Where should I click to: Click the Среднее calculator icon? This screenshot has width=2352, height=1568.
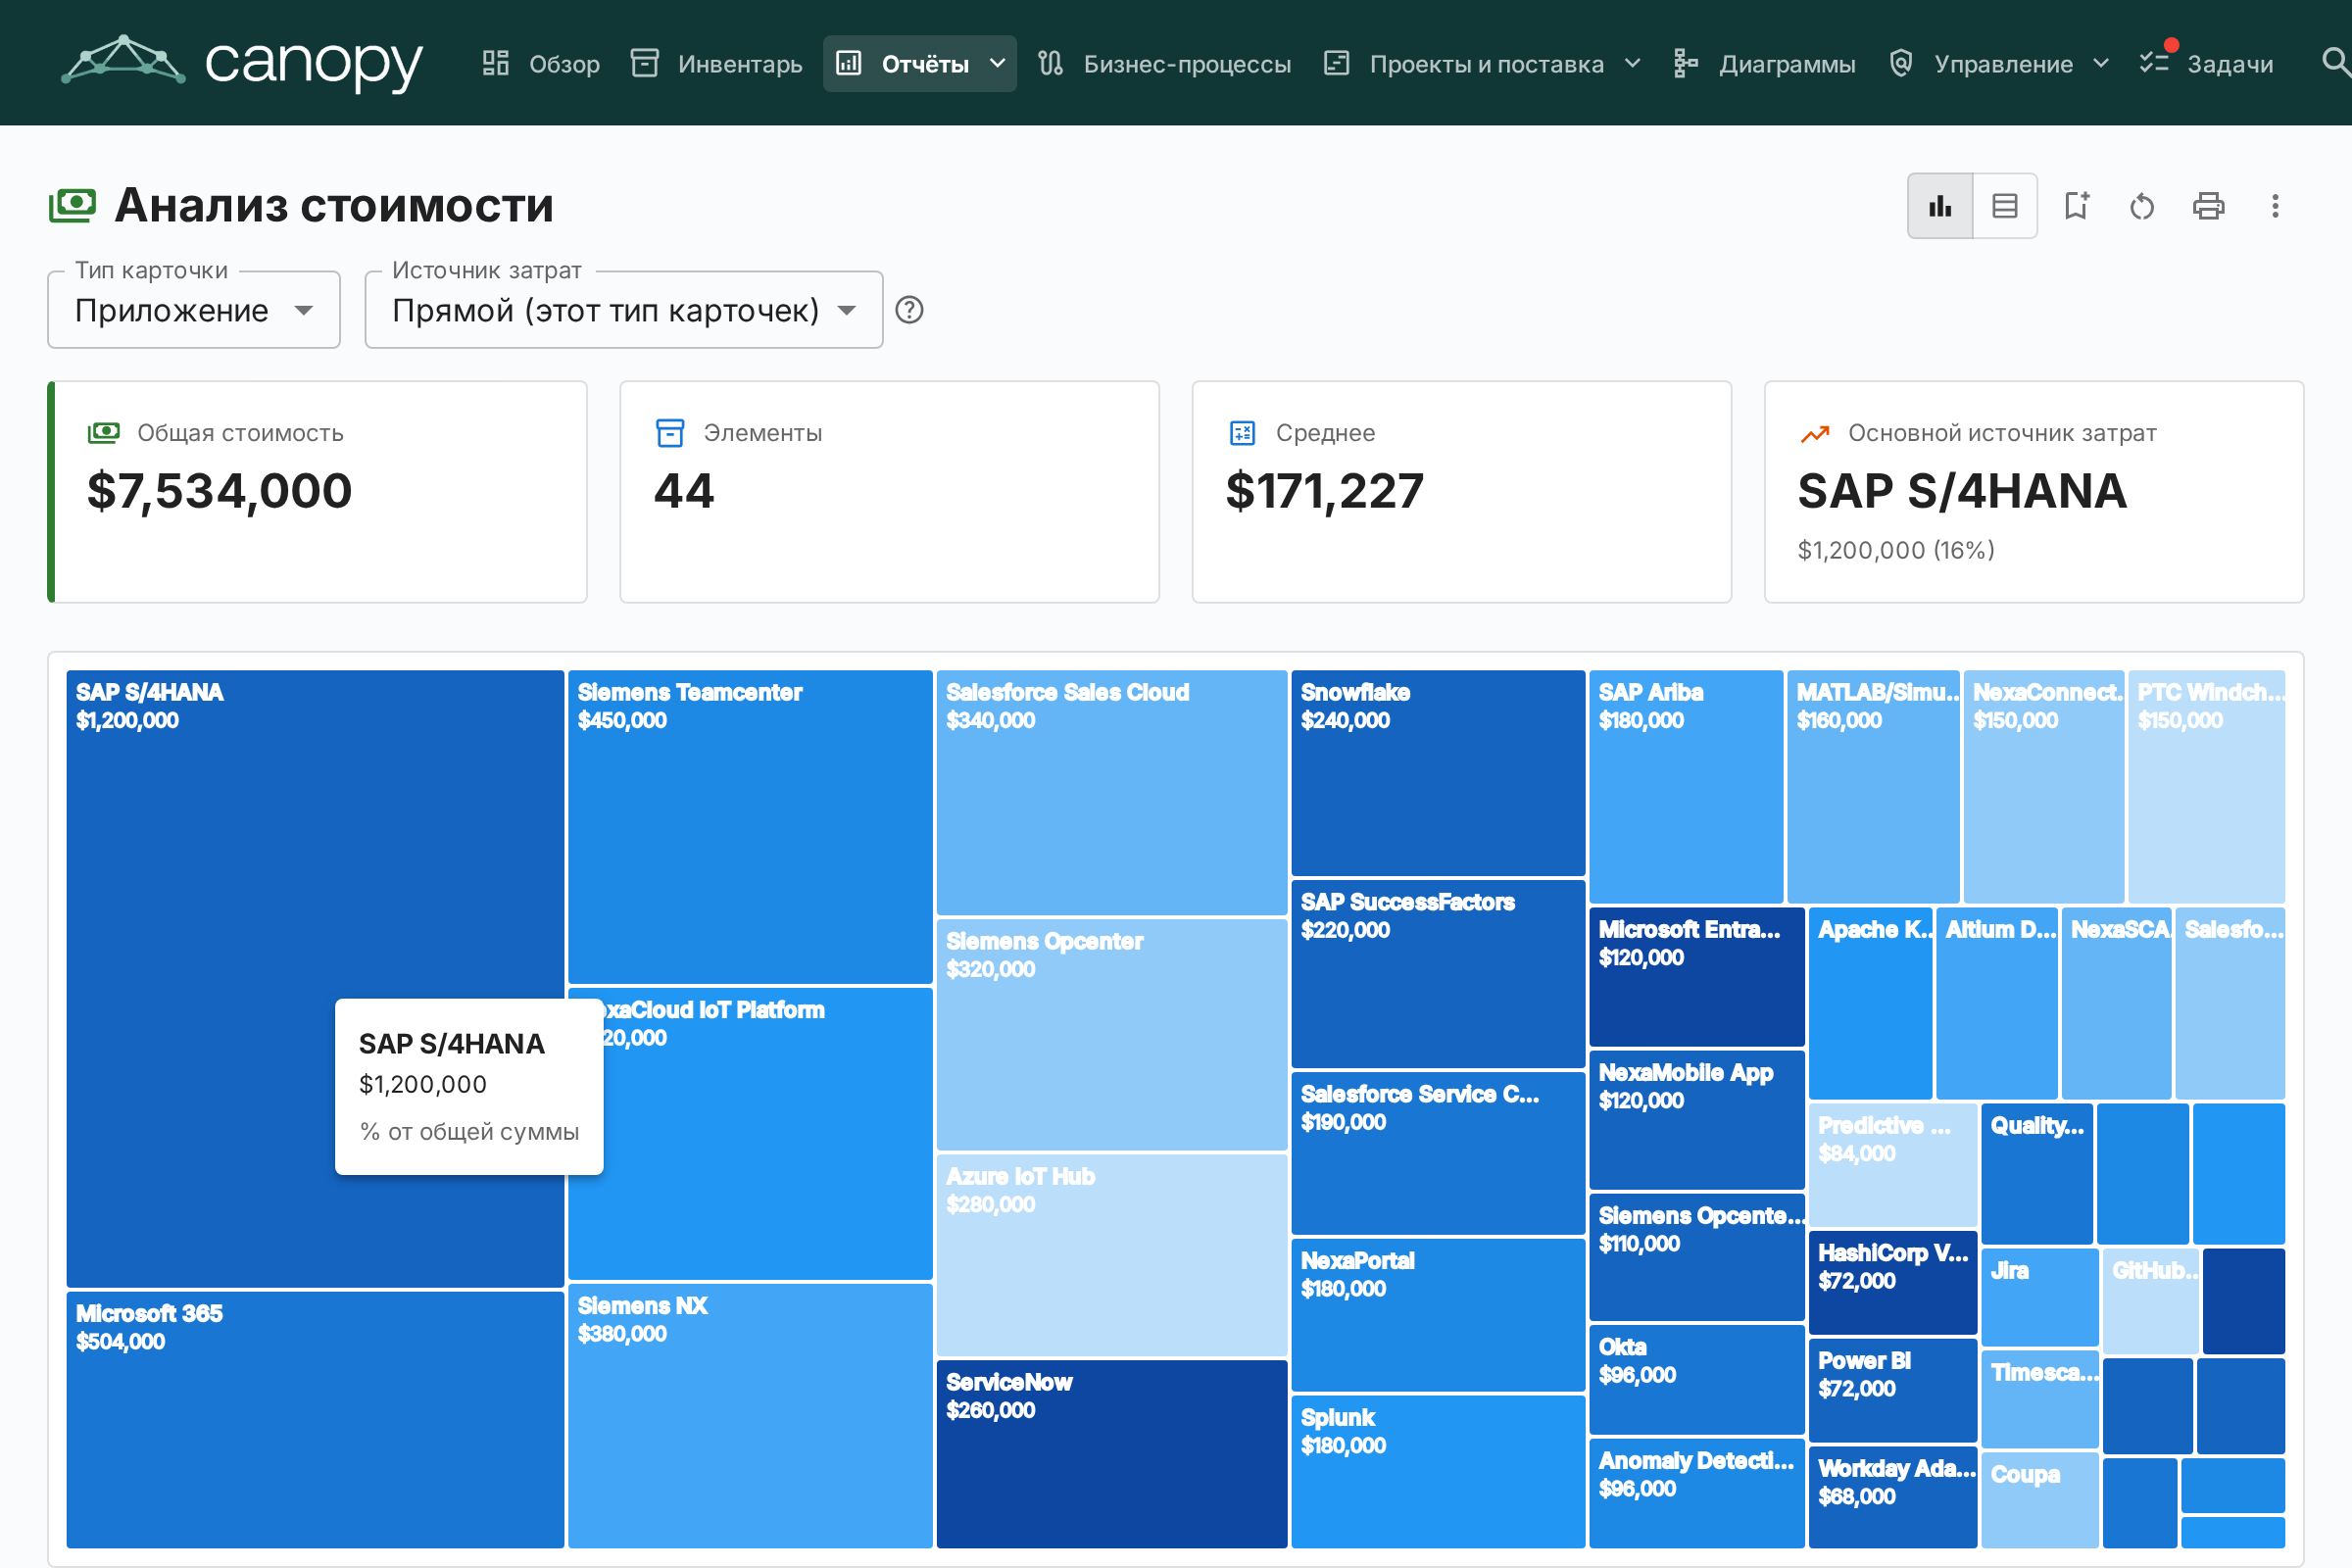click(1242, 433)
